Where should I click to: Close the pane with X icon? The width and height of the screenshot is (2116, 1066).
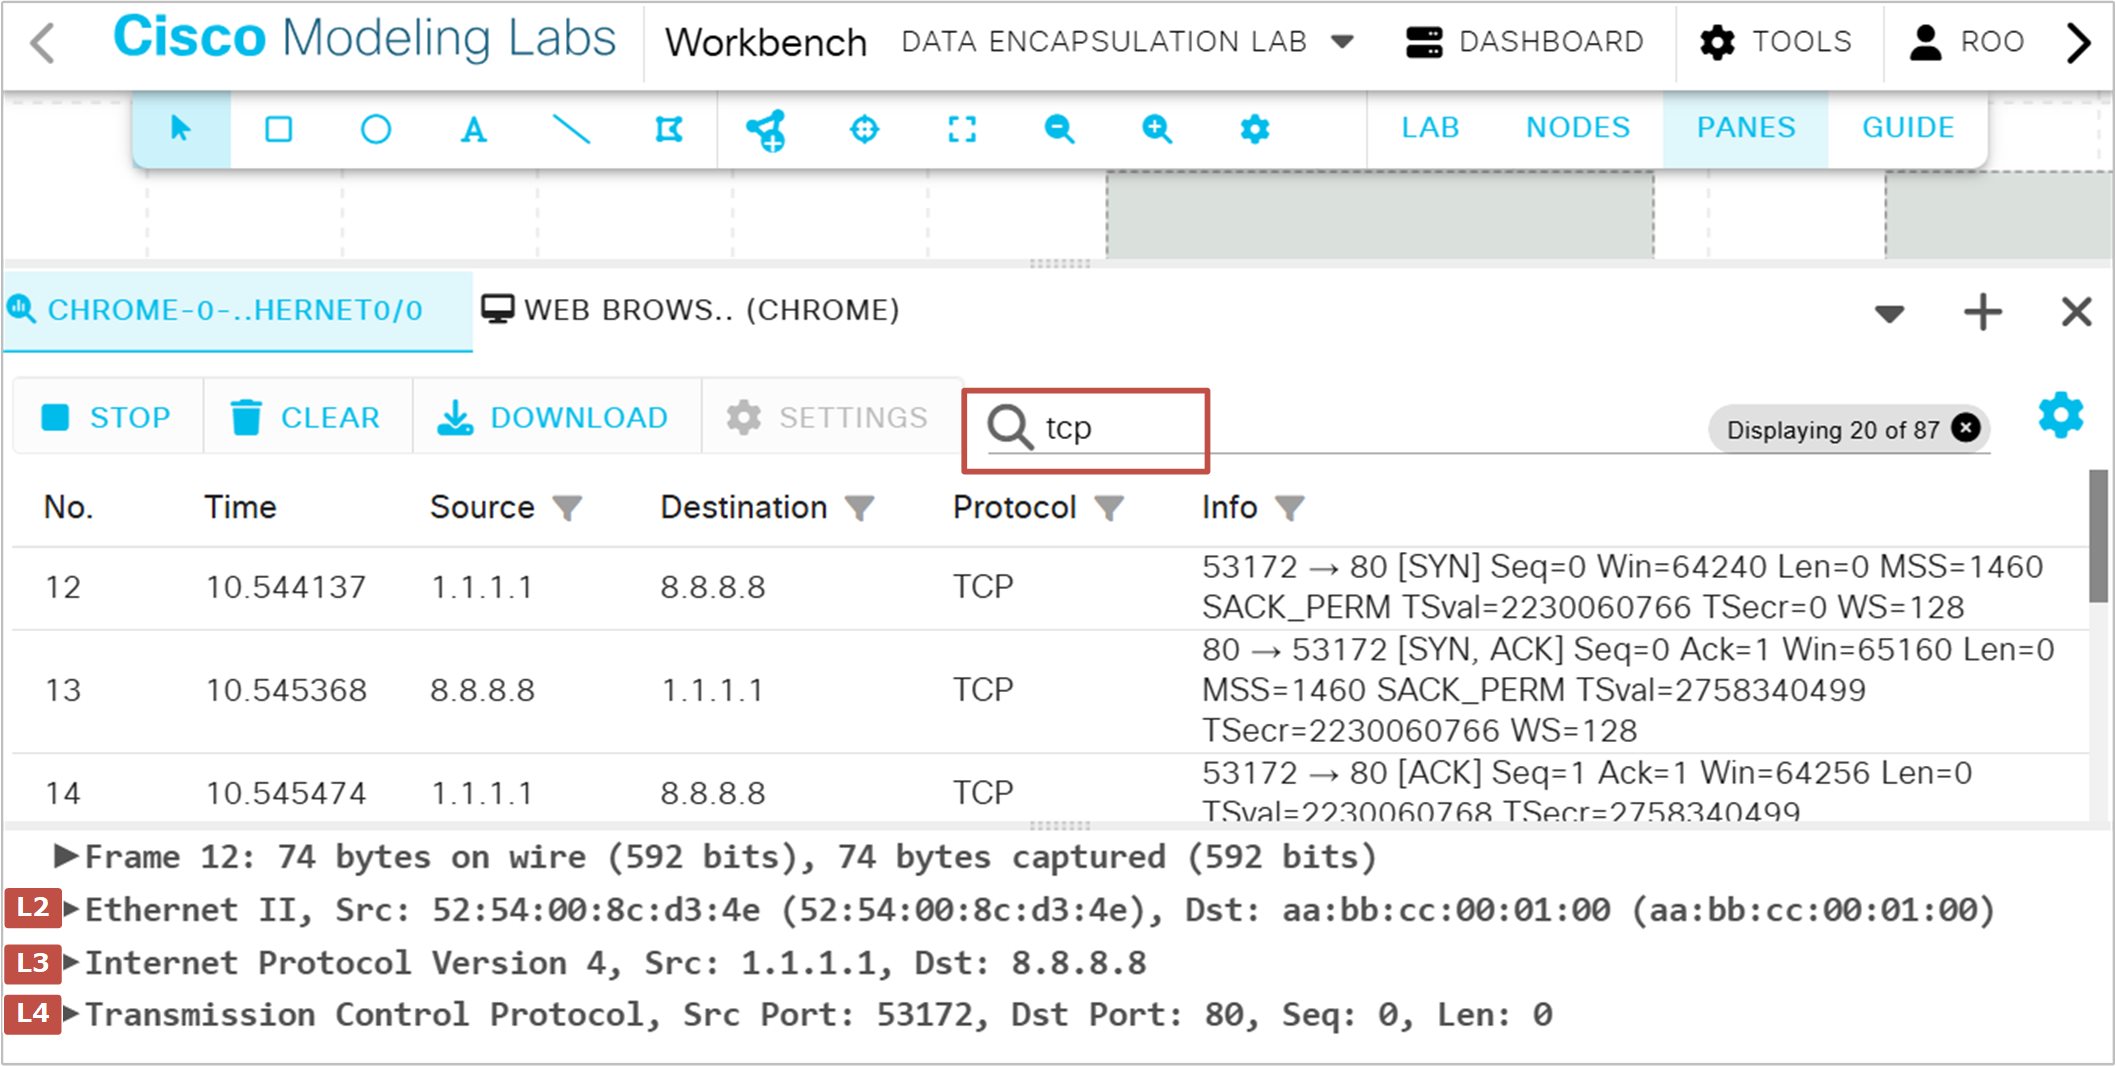2077,312
